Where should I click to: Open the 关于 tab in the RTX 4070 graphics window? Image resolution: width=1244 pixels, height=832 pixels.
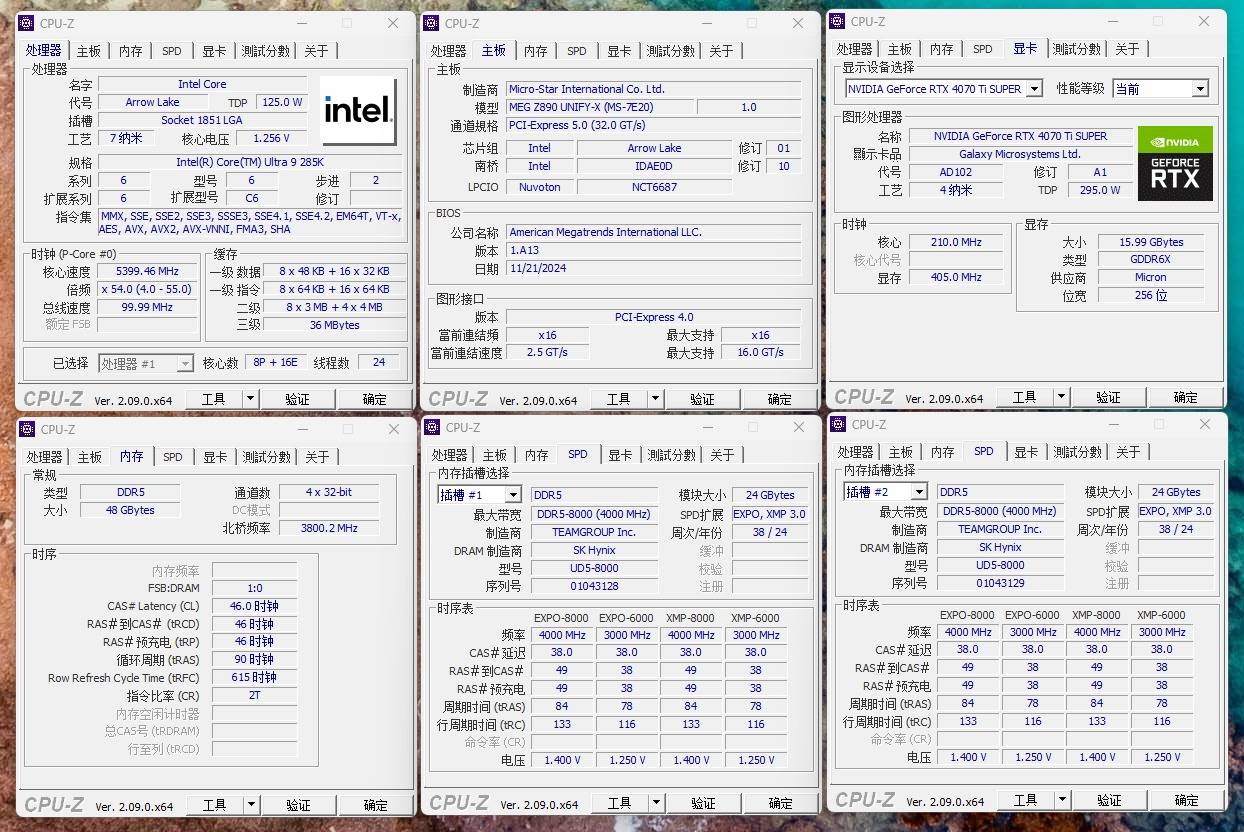pyautogui.click(x=1127, y=49)
